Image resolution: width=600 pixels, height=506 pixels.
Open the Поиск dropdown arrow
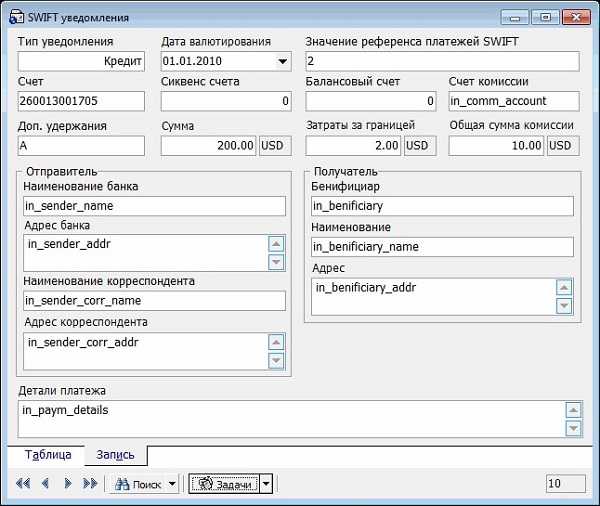[x=173, y=484]
